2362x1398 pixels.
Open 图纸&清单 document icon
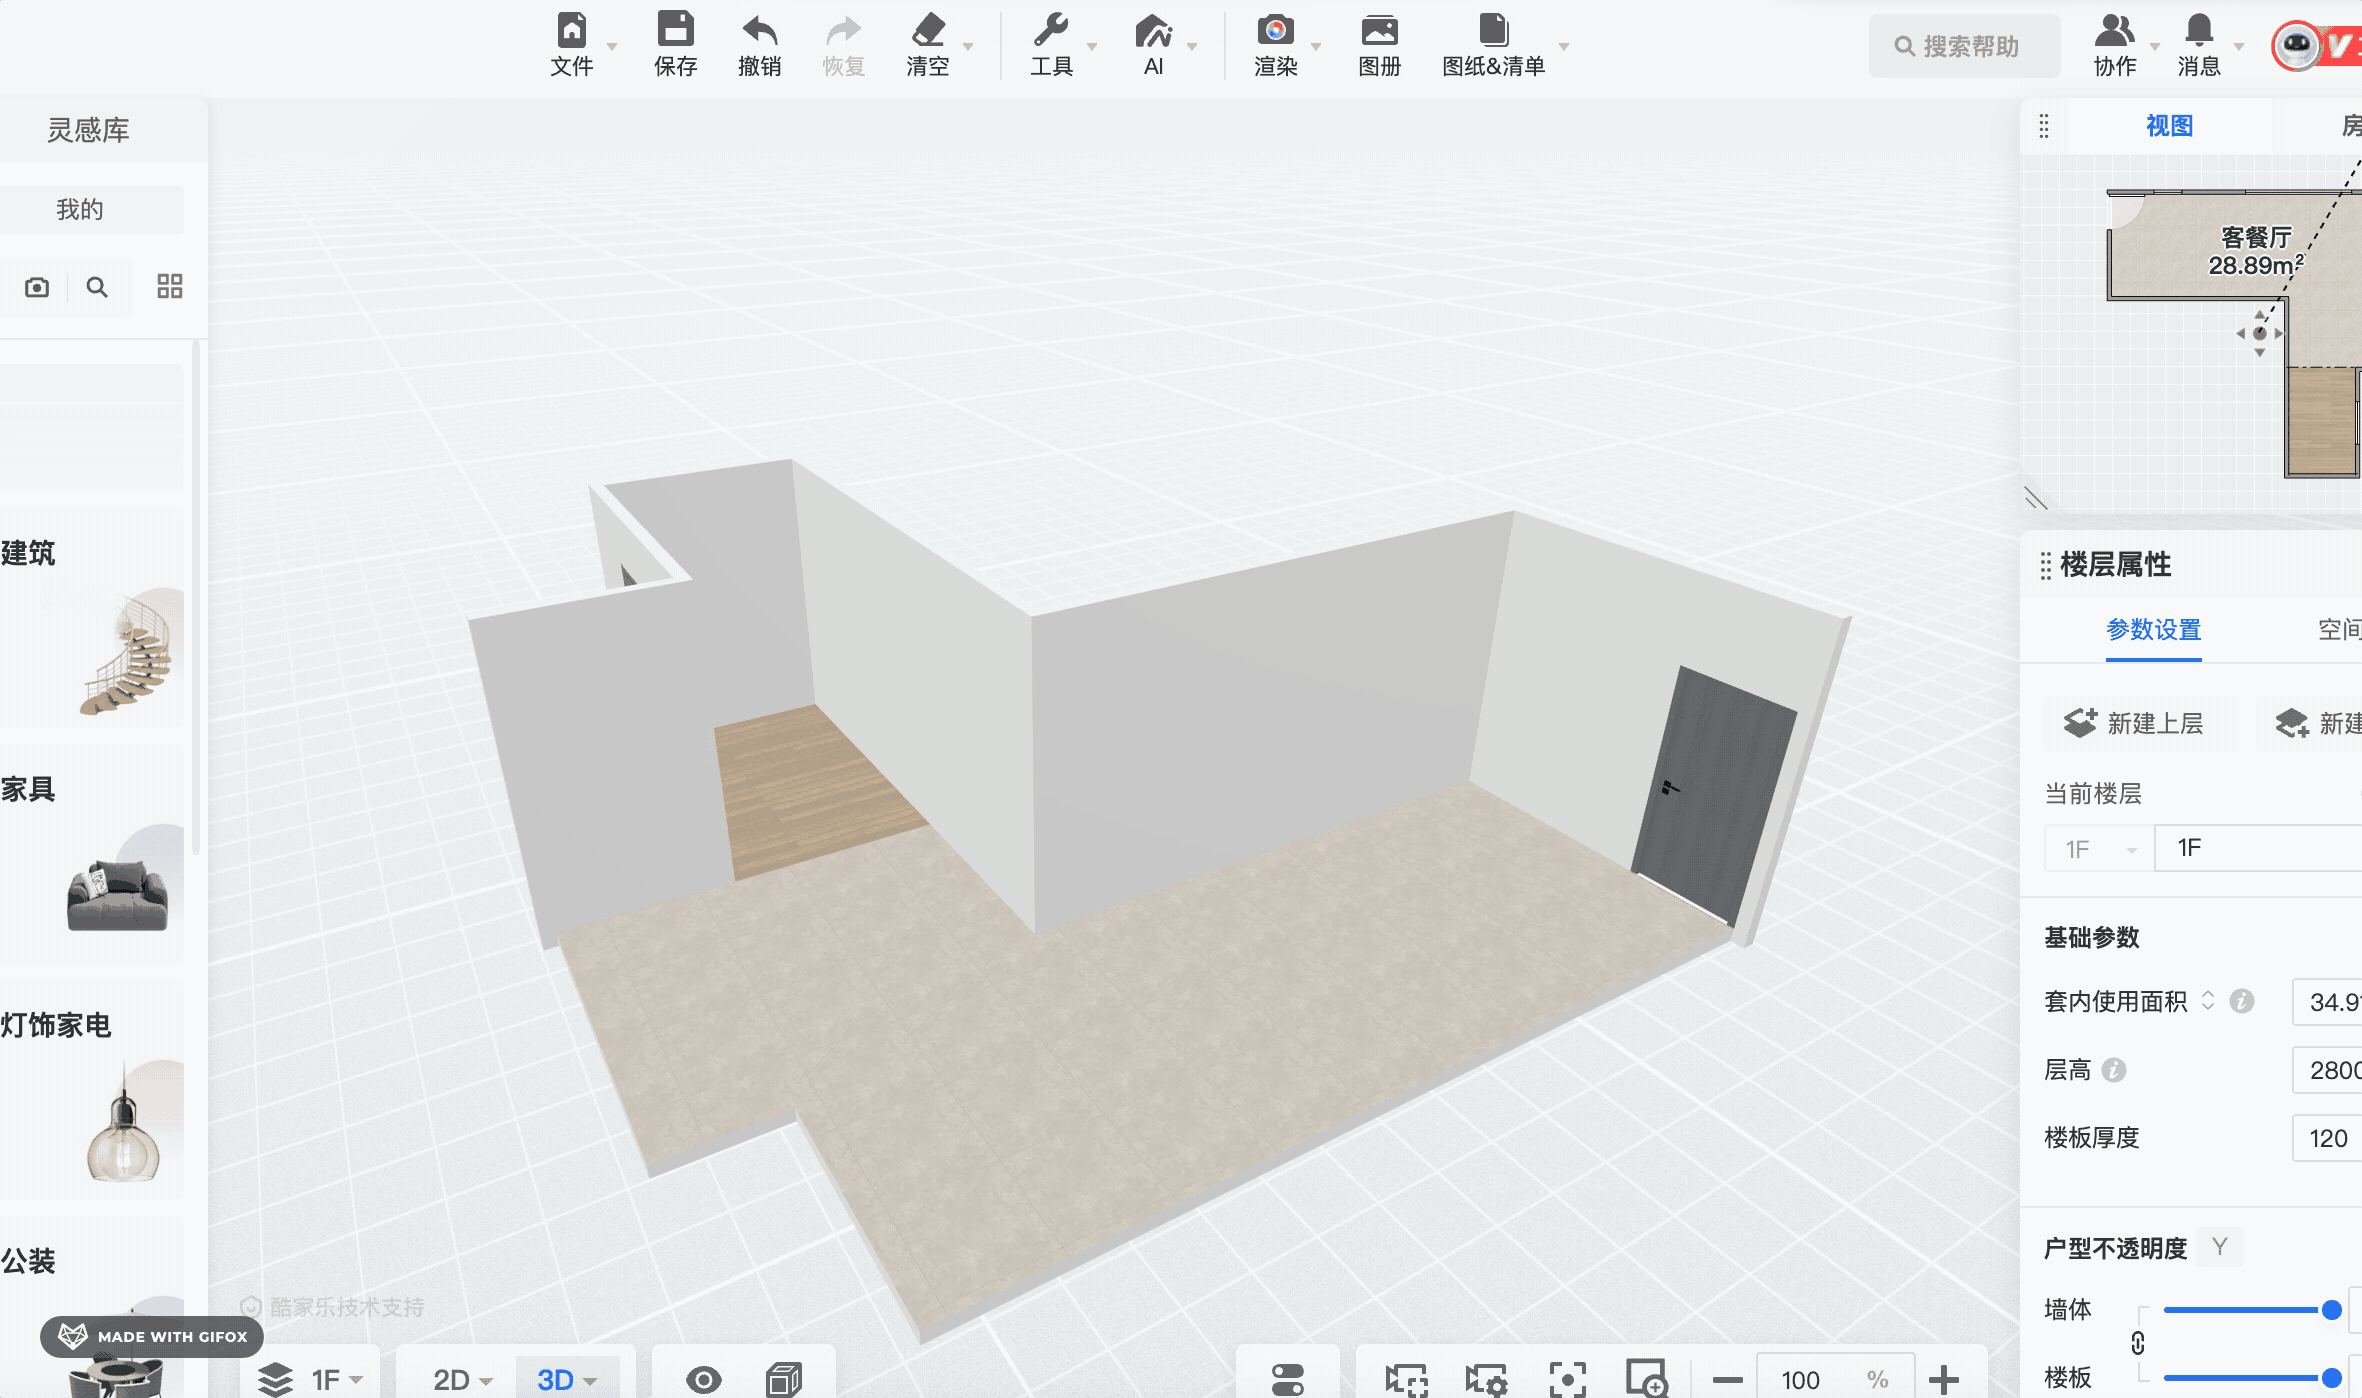pos(1494,30)
